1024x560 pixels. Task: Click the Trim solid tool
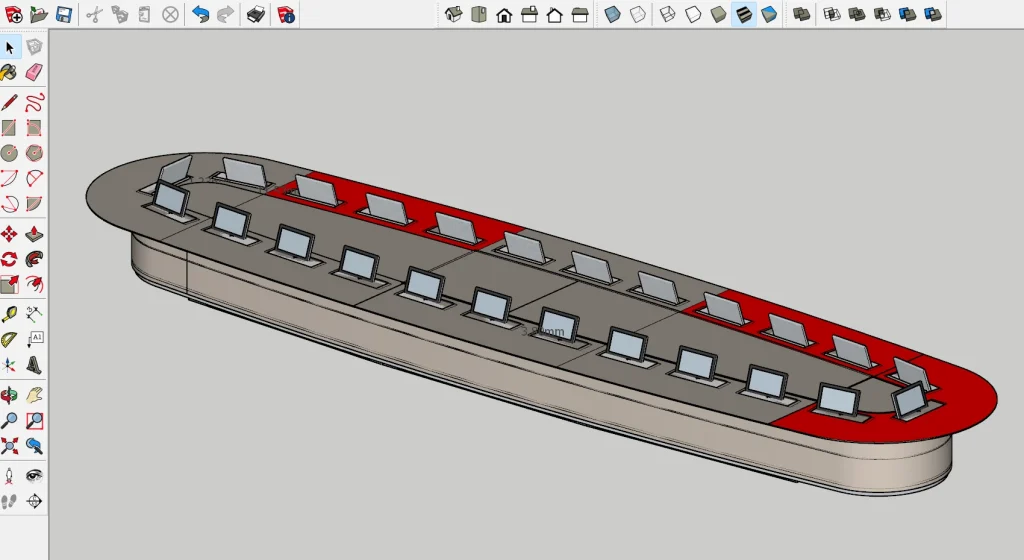click(908, 14)
